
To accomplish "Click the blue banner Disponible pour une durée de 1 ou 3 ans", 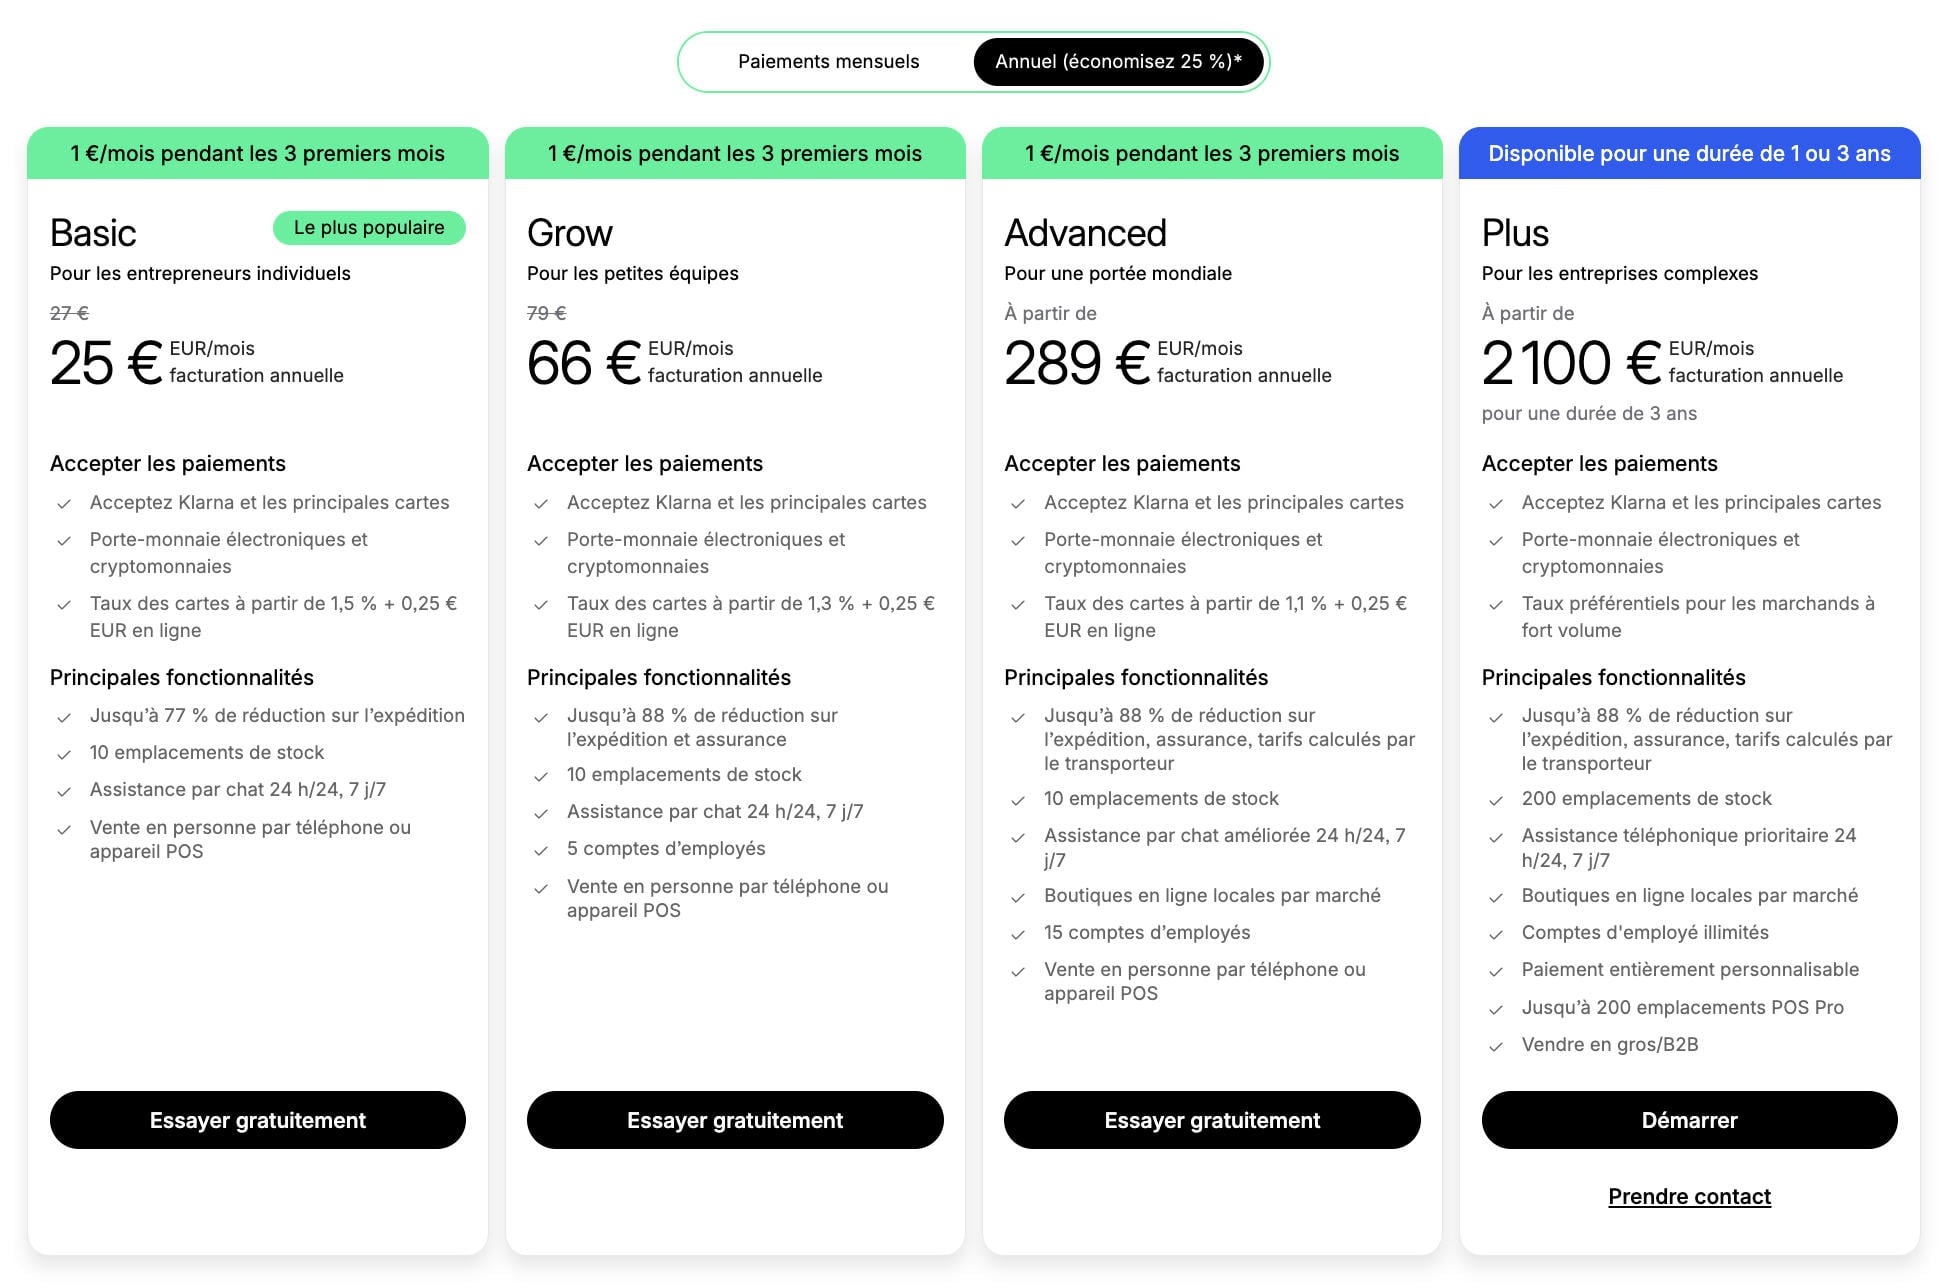I will point(1689,153).
